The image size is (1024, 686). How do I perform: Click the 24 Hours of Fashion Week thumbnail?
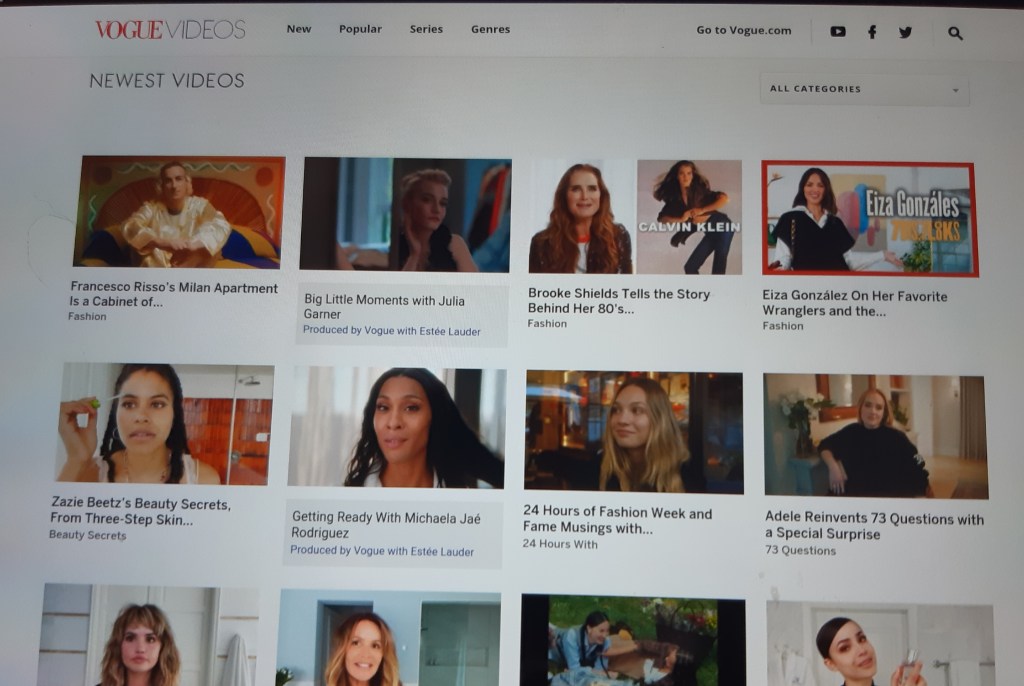tap(633, 432)
